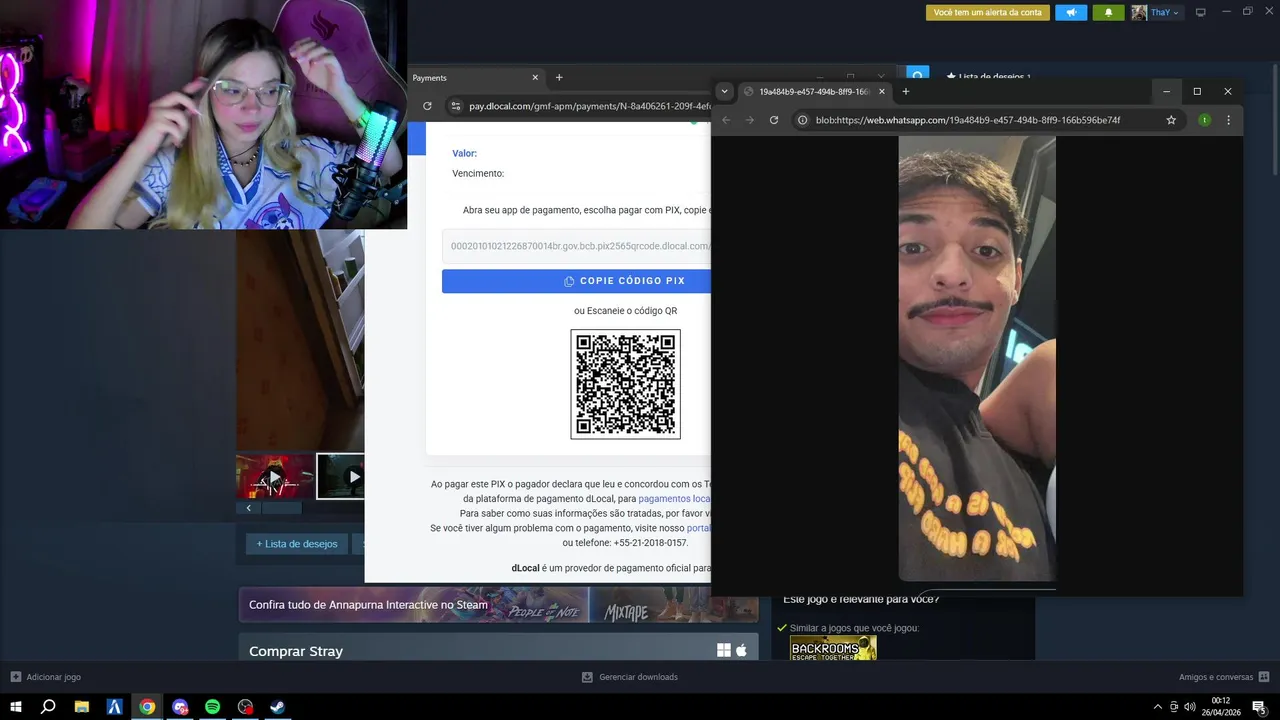Click the Comprar Stray heading
Image resolution: width=1280 pixels, height=720 pixels.
click(296, 651)
